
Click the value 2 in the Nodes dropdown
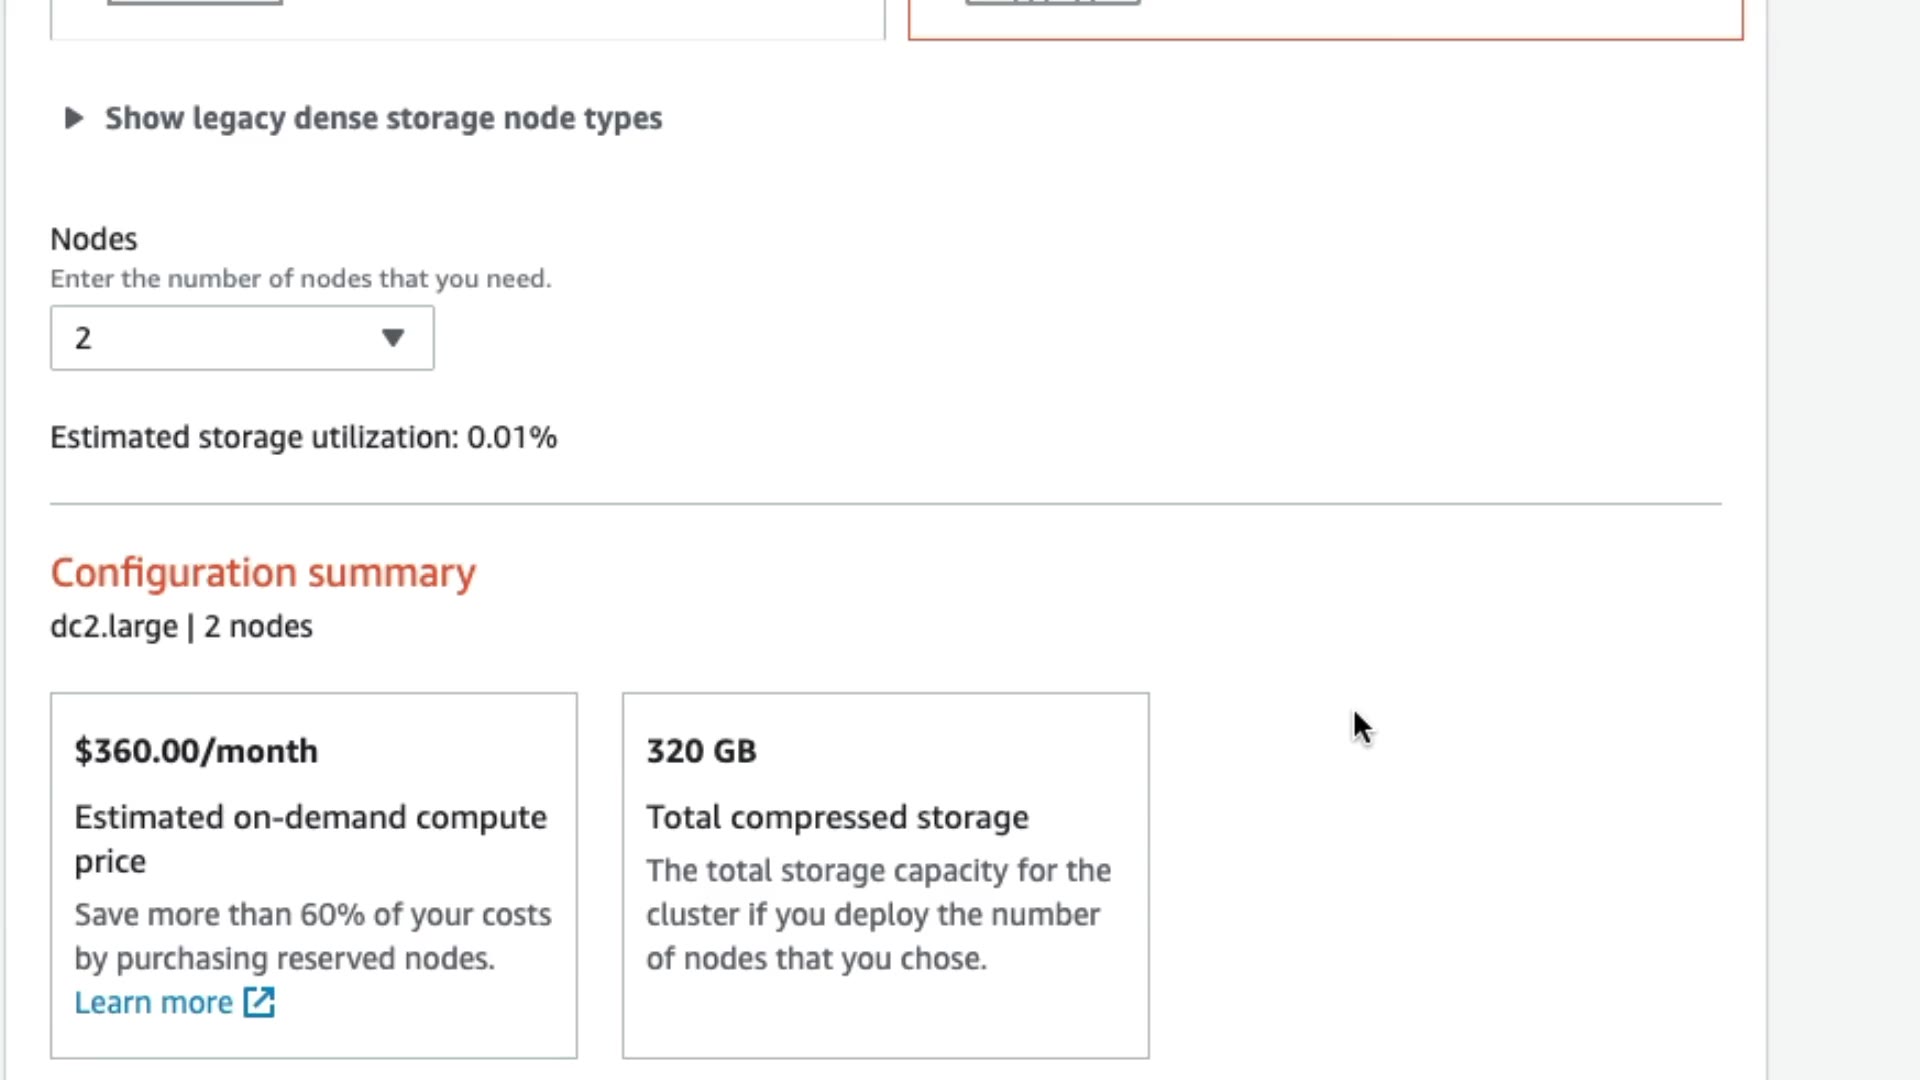[x=83, y=339]
